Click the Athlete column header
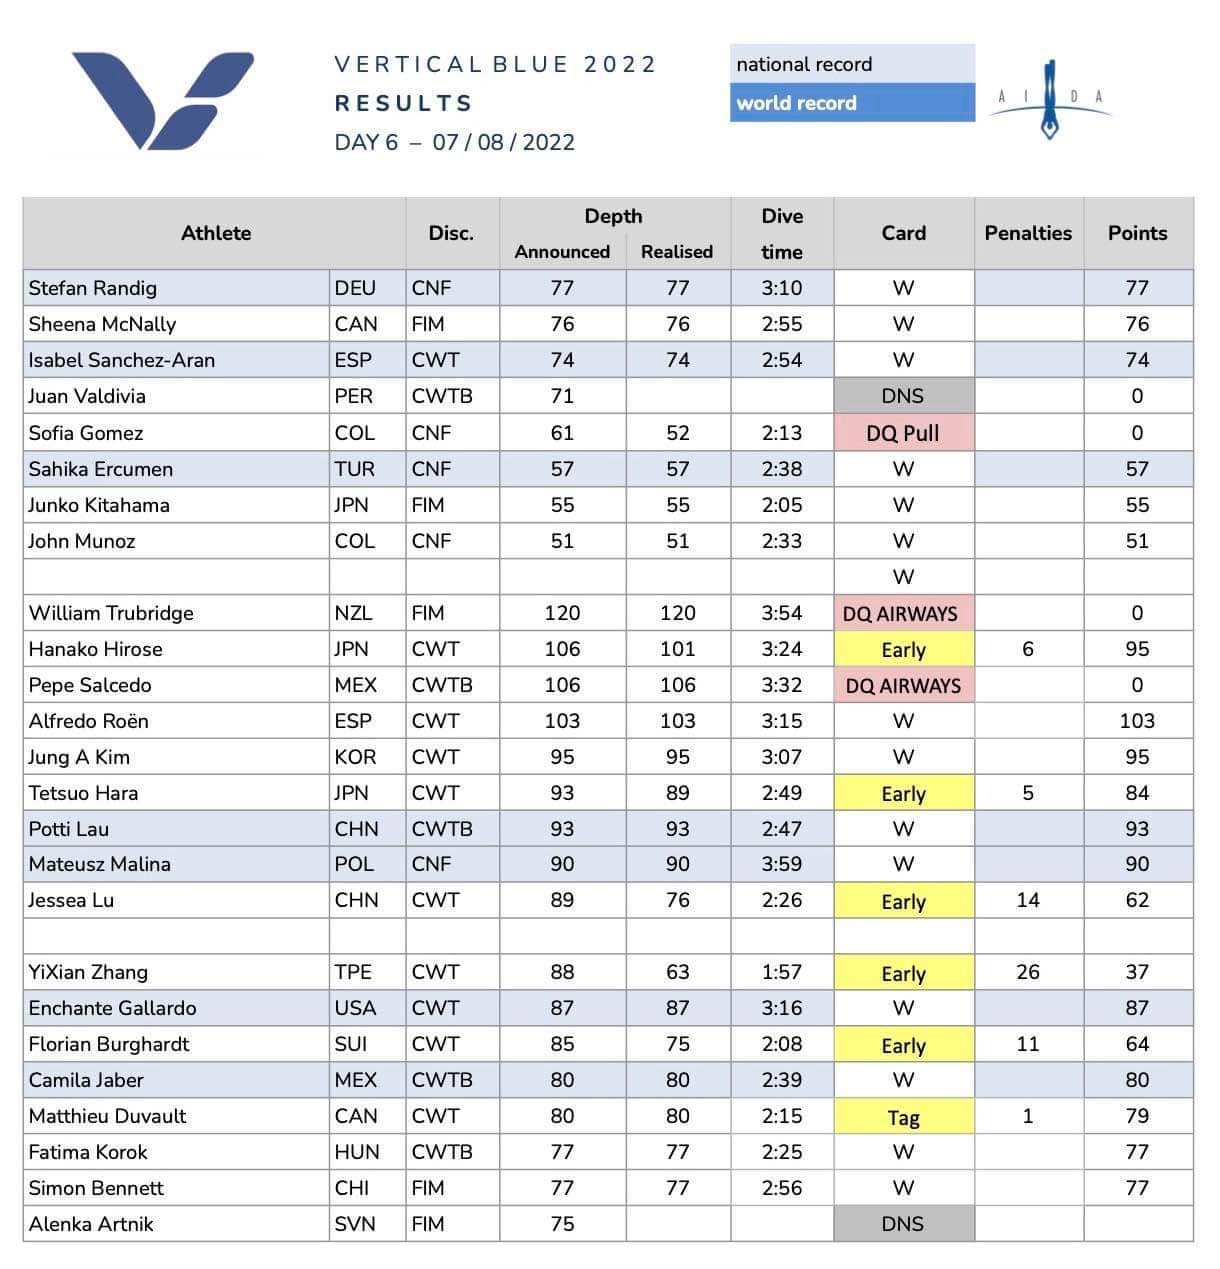1220x1269 pixels. [x=215, y=233]
